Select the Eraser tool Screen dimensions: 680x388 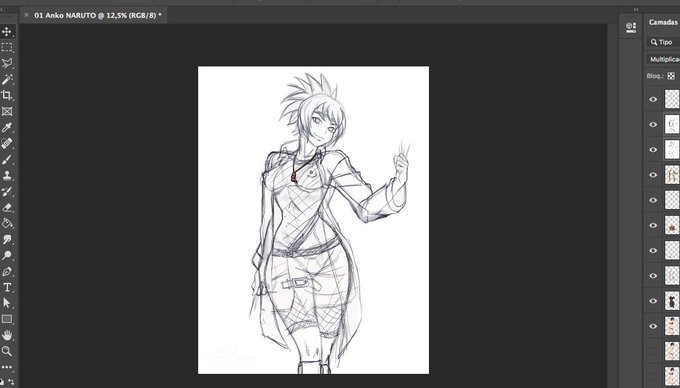(x=7, y=208)
